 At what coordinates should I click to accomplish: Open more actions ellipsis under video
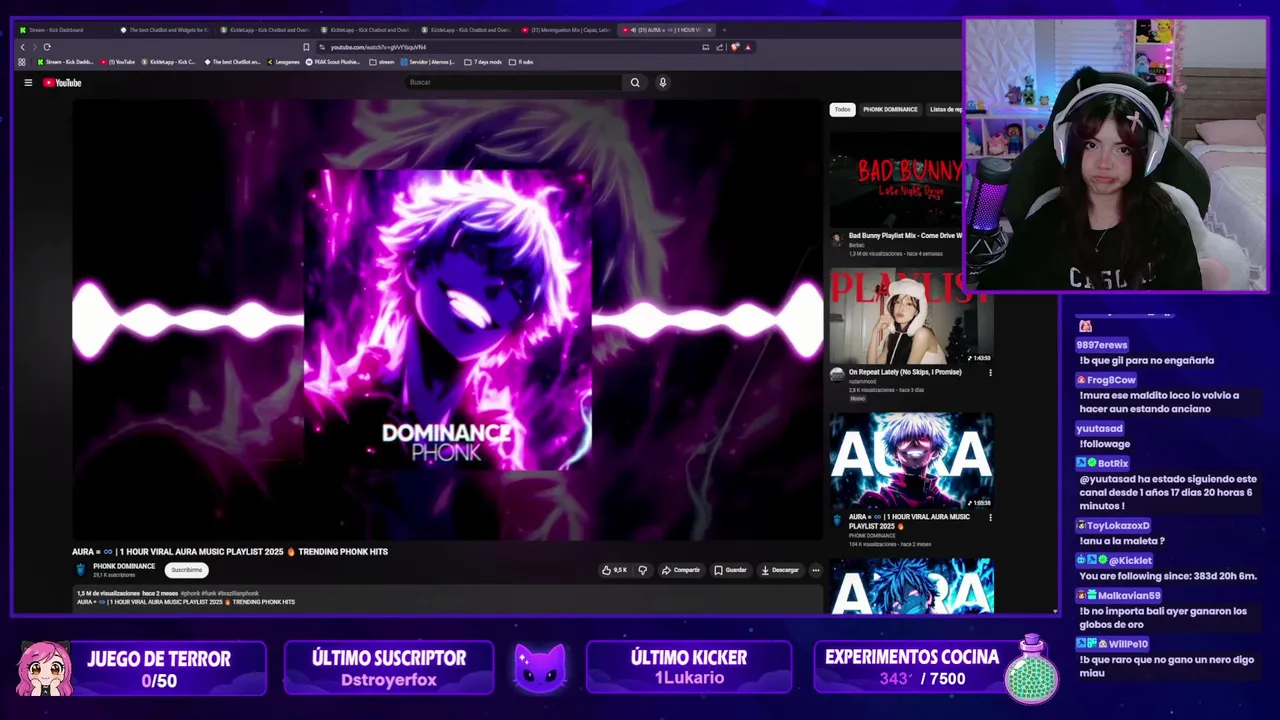point(816,570)
